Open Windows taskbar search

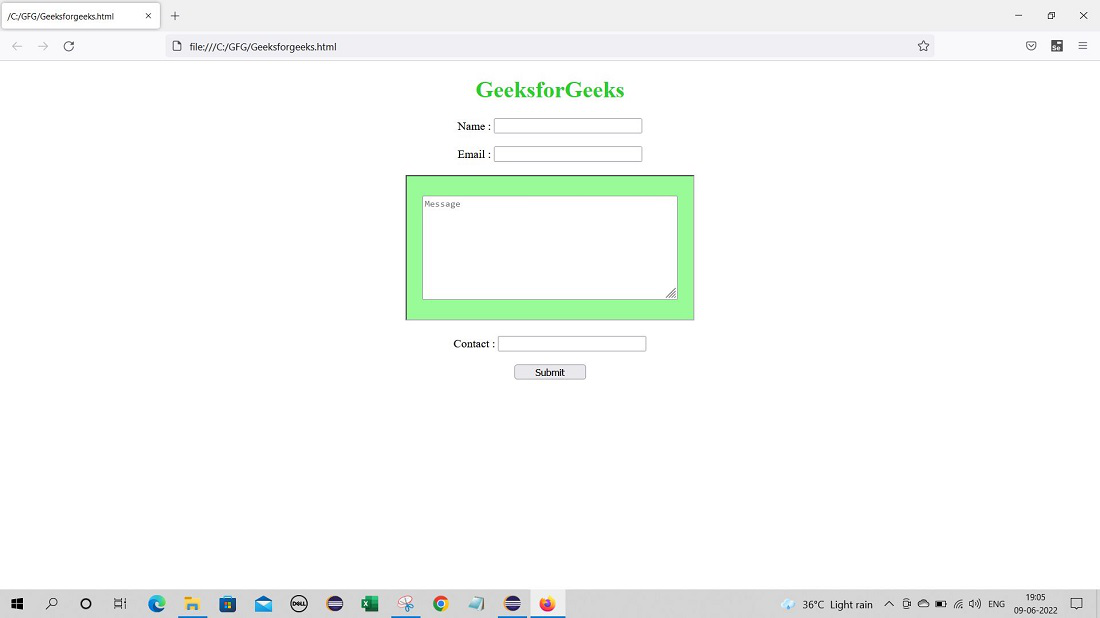coord(51,604)
